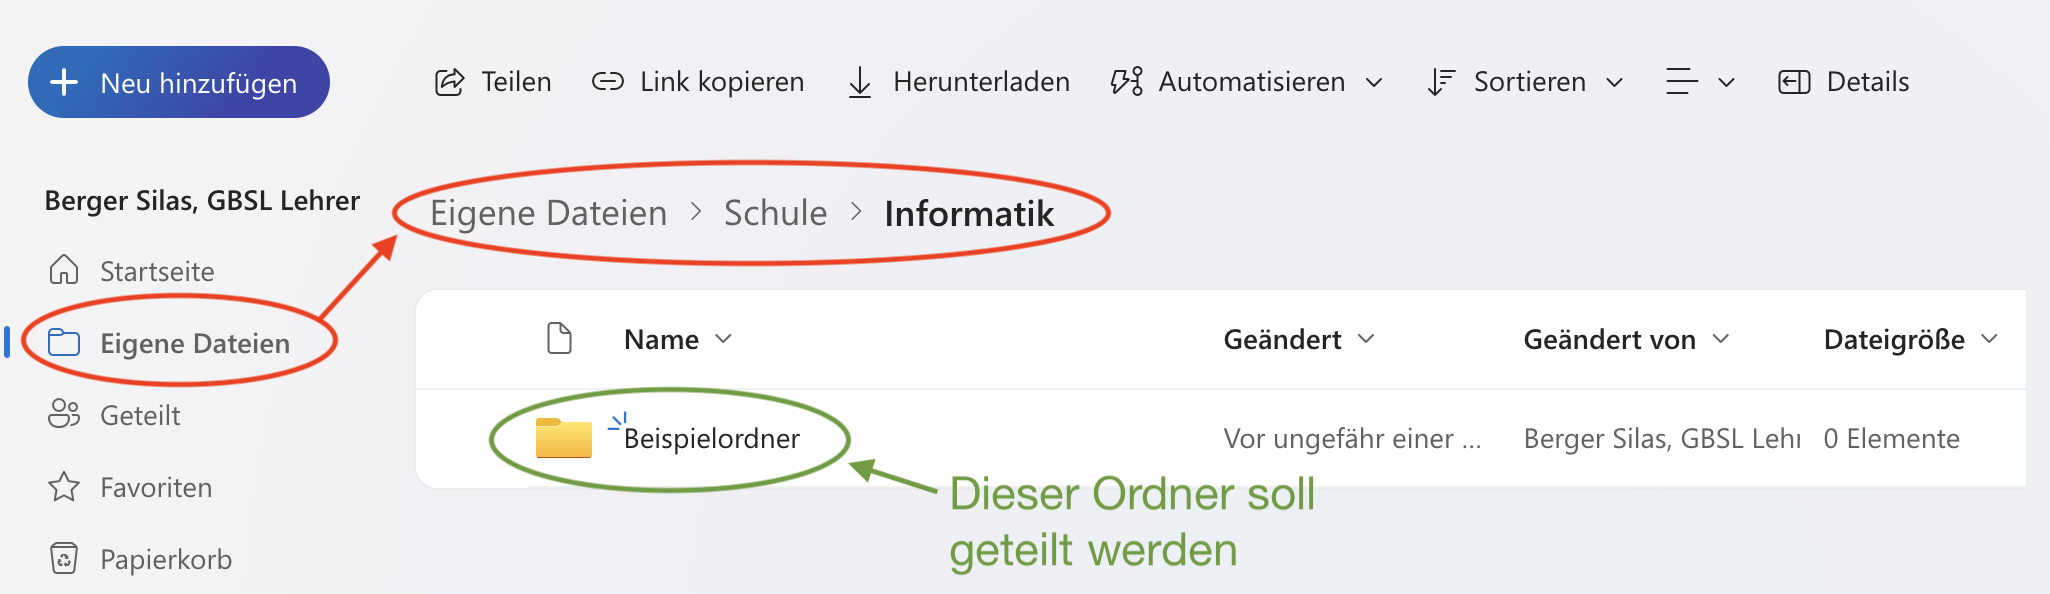Screen dimensions: 2050x594
Task: Click the Eigene Dateien breadcrumb link
Action: (548, 213)
